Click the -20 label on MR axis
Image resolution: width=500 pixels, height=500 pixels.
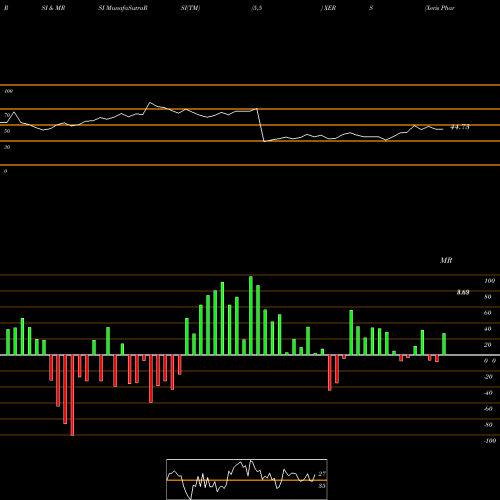point(488,377)
